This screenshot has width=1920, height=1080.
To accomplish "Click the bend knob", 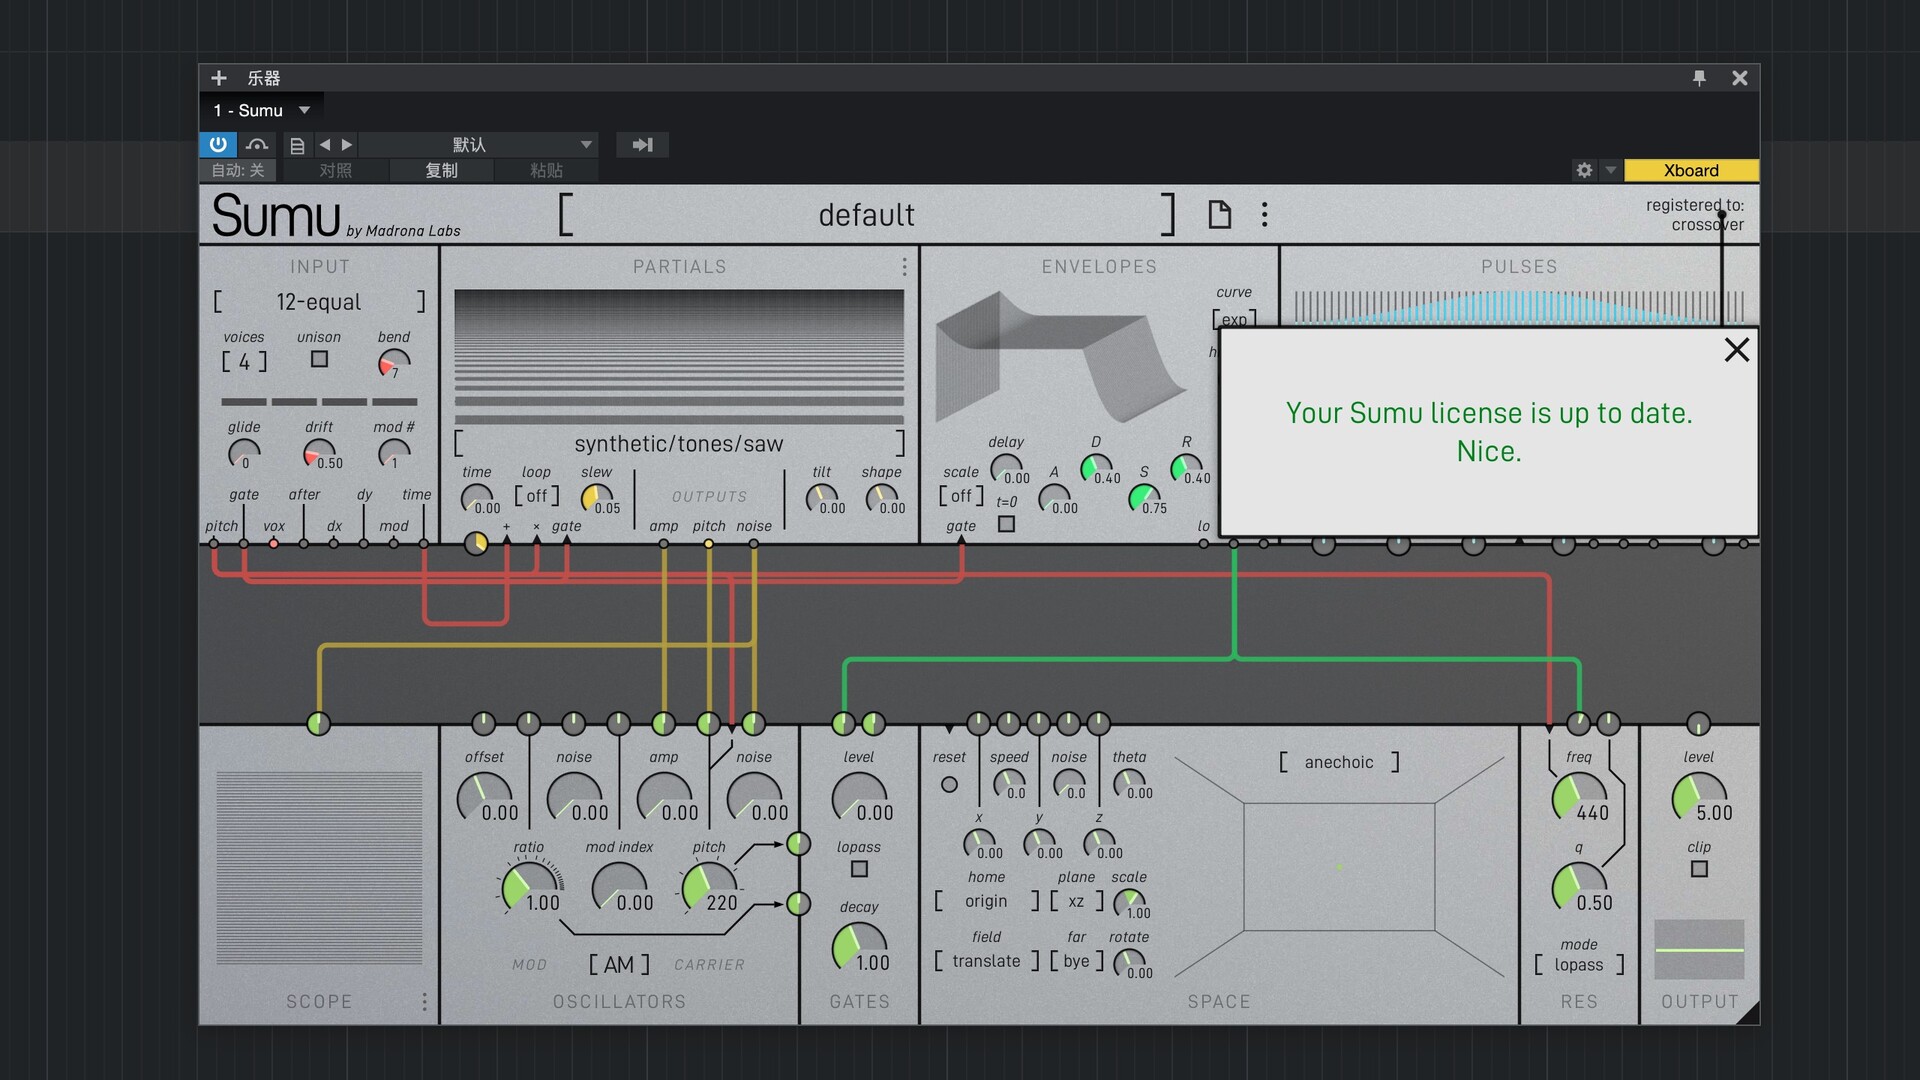I will pyautogui.click(x=394, y=363).
